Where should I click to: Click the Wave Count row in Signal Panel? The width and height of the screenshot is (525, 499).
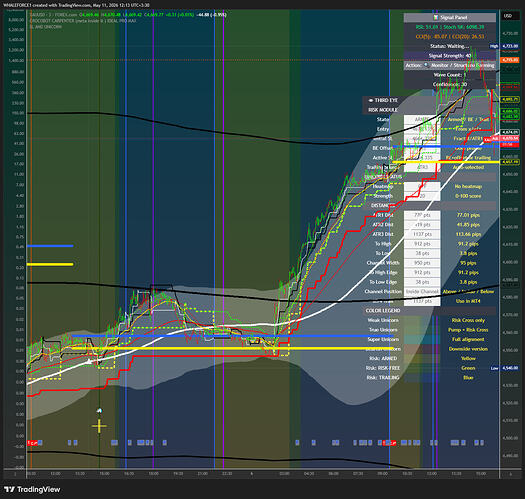click(450, 75)
